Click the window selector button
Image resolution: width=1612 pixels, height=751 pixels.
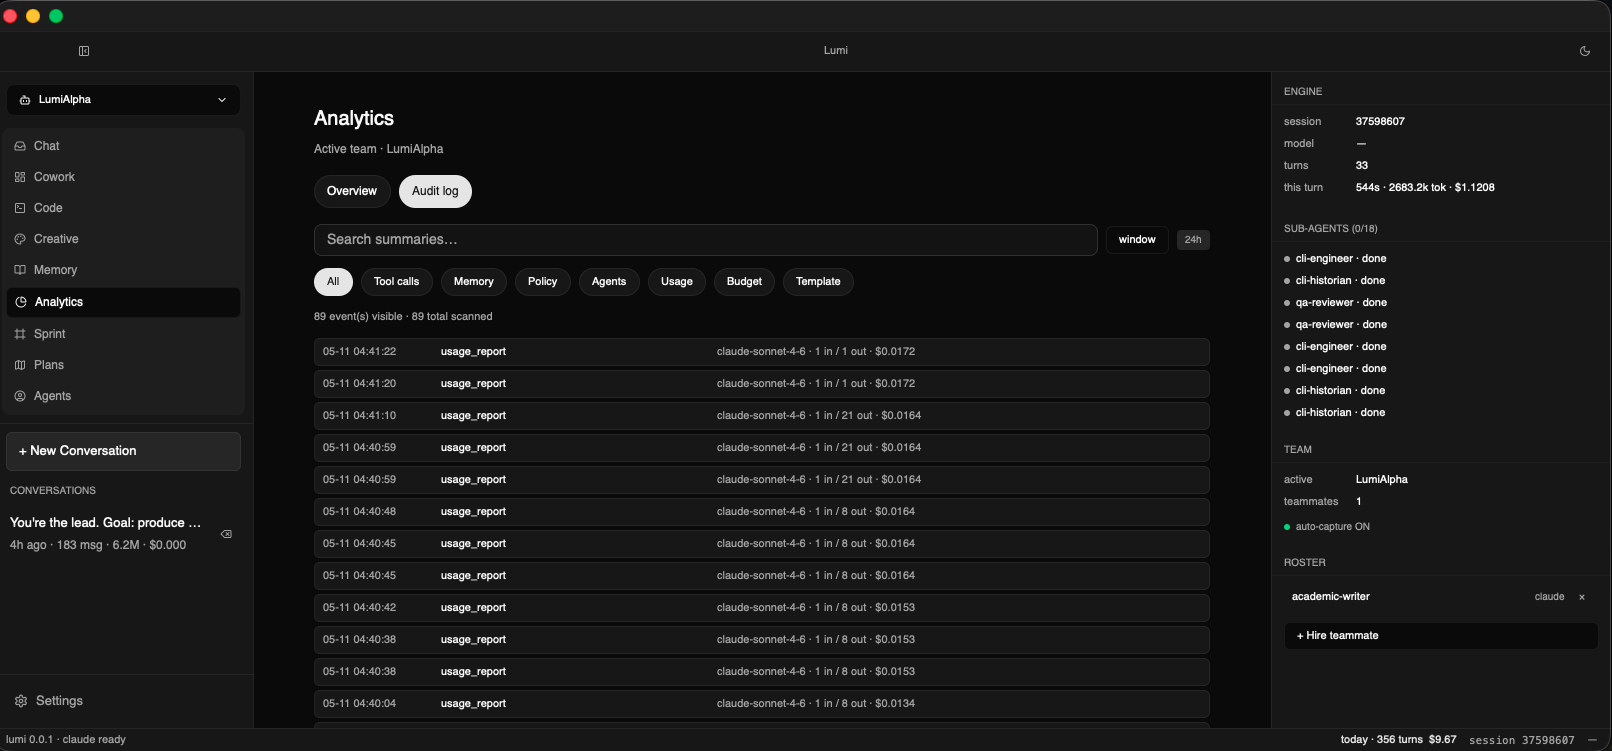[1137, 240]
